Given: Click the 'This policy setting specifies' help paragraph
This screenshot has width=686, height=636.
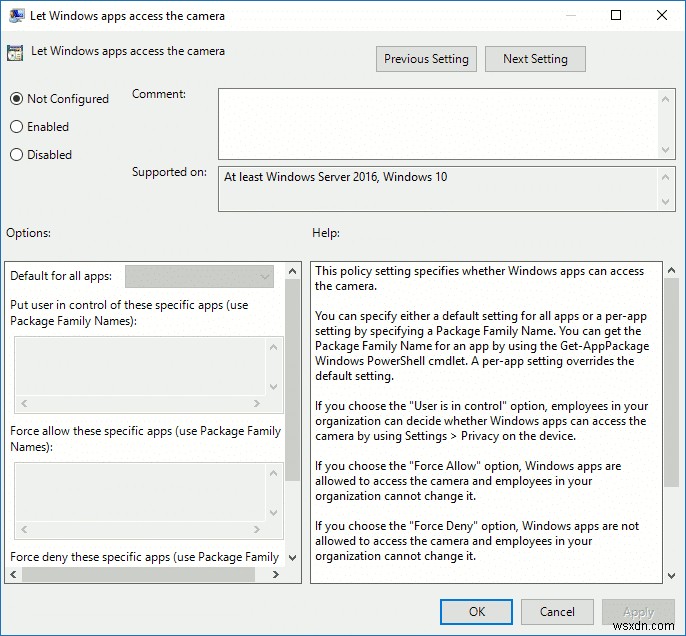Looking at the screenshot, I should pyautogui.click(x=480, y=278).
